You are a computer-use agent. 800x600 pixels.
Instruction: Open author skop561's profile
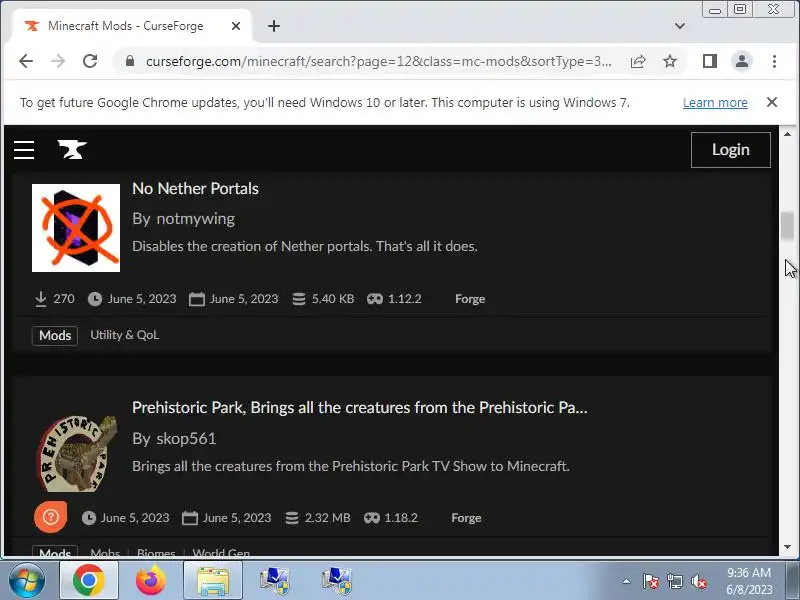click(186, 439)
